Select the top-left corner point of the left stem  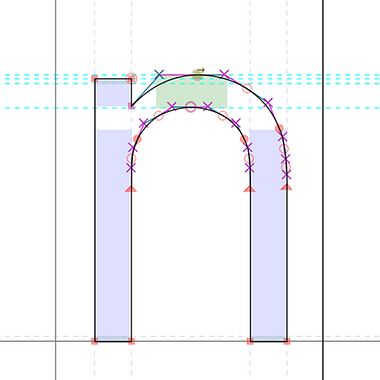pyautogui.click(x=95, y=79)
